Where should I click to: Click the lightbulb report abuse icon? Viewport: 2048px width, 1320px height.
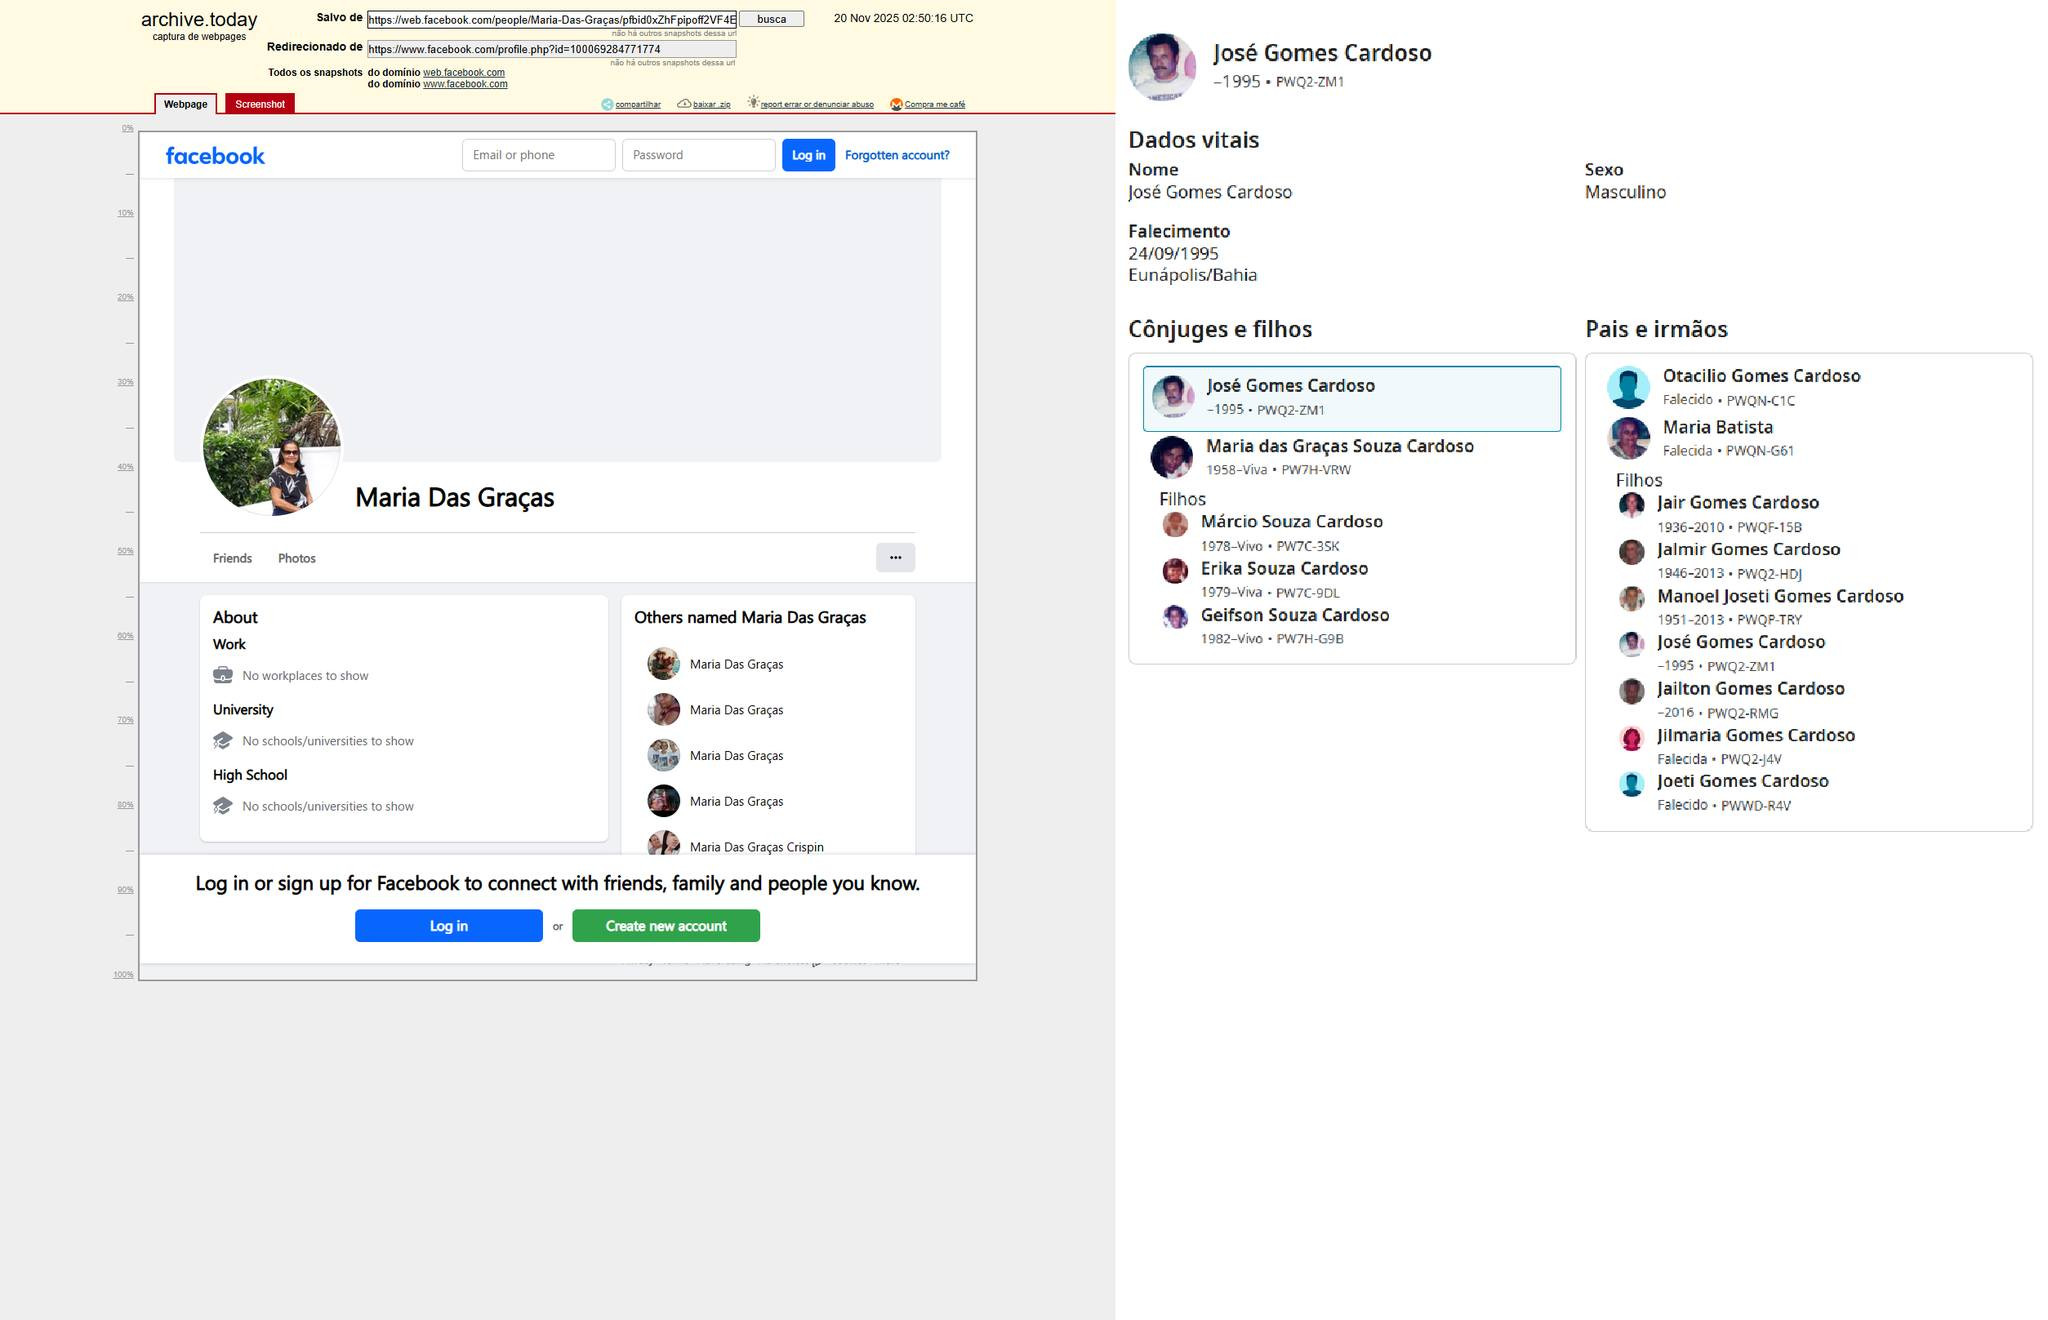coord(753,103)
